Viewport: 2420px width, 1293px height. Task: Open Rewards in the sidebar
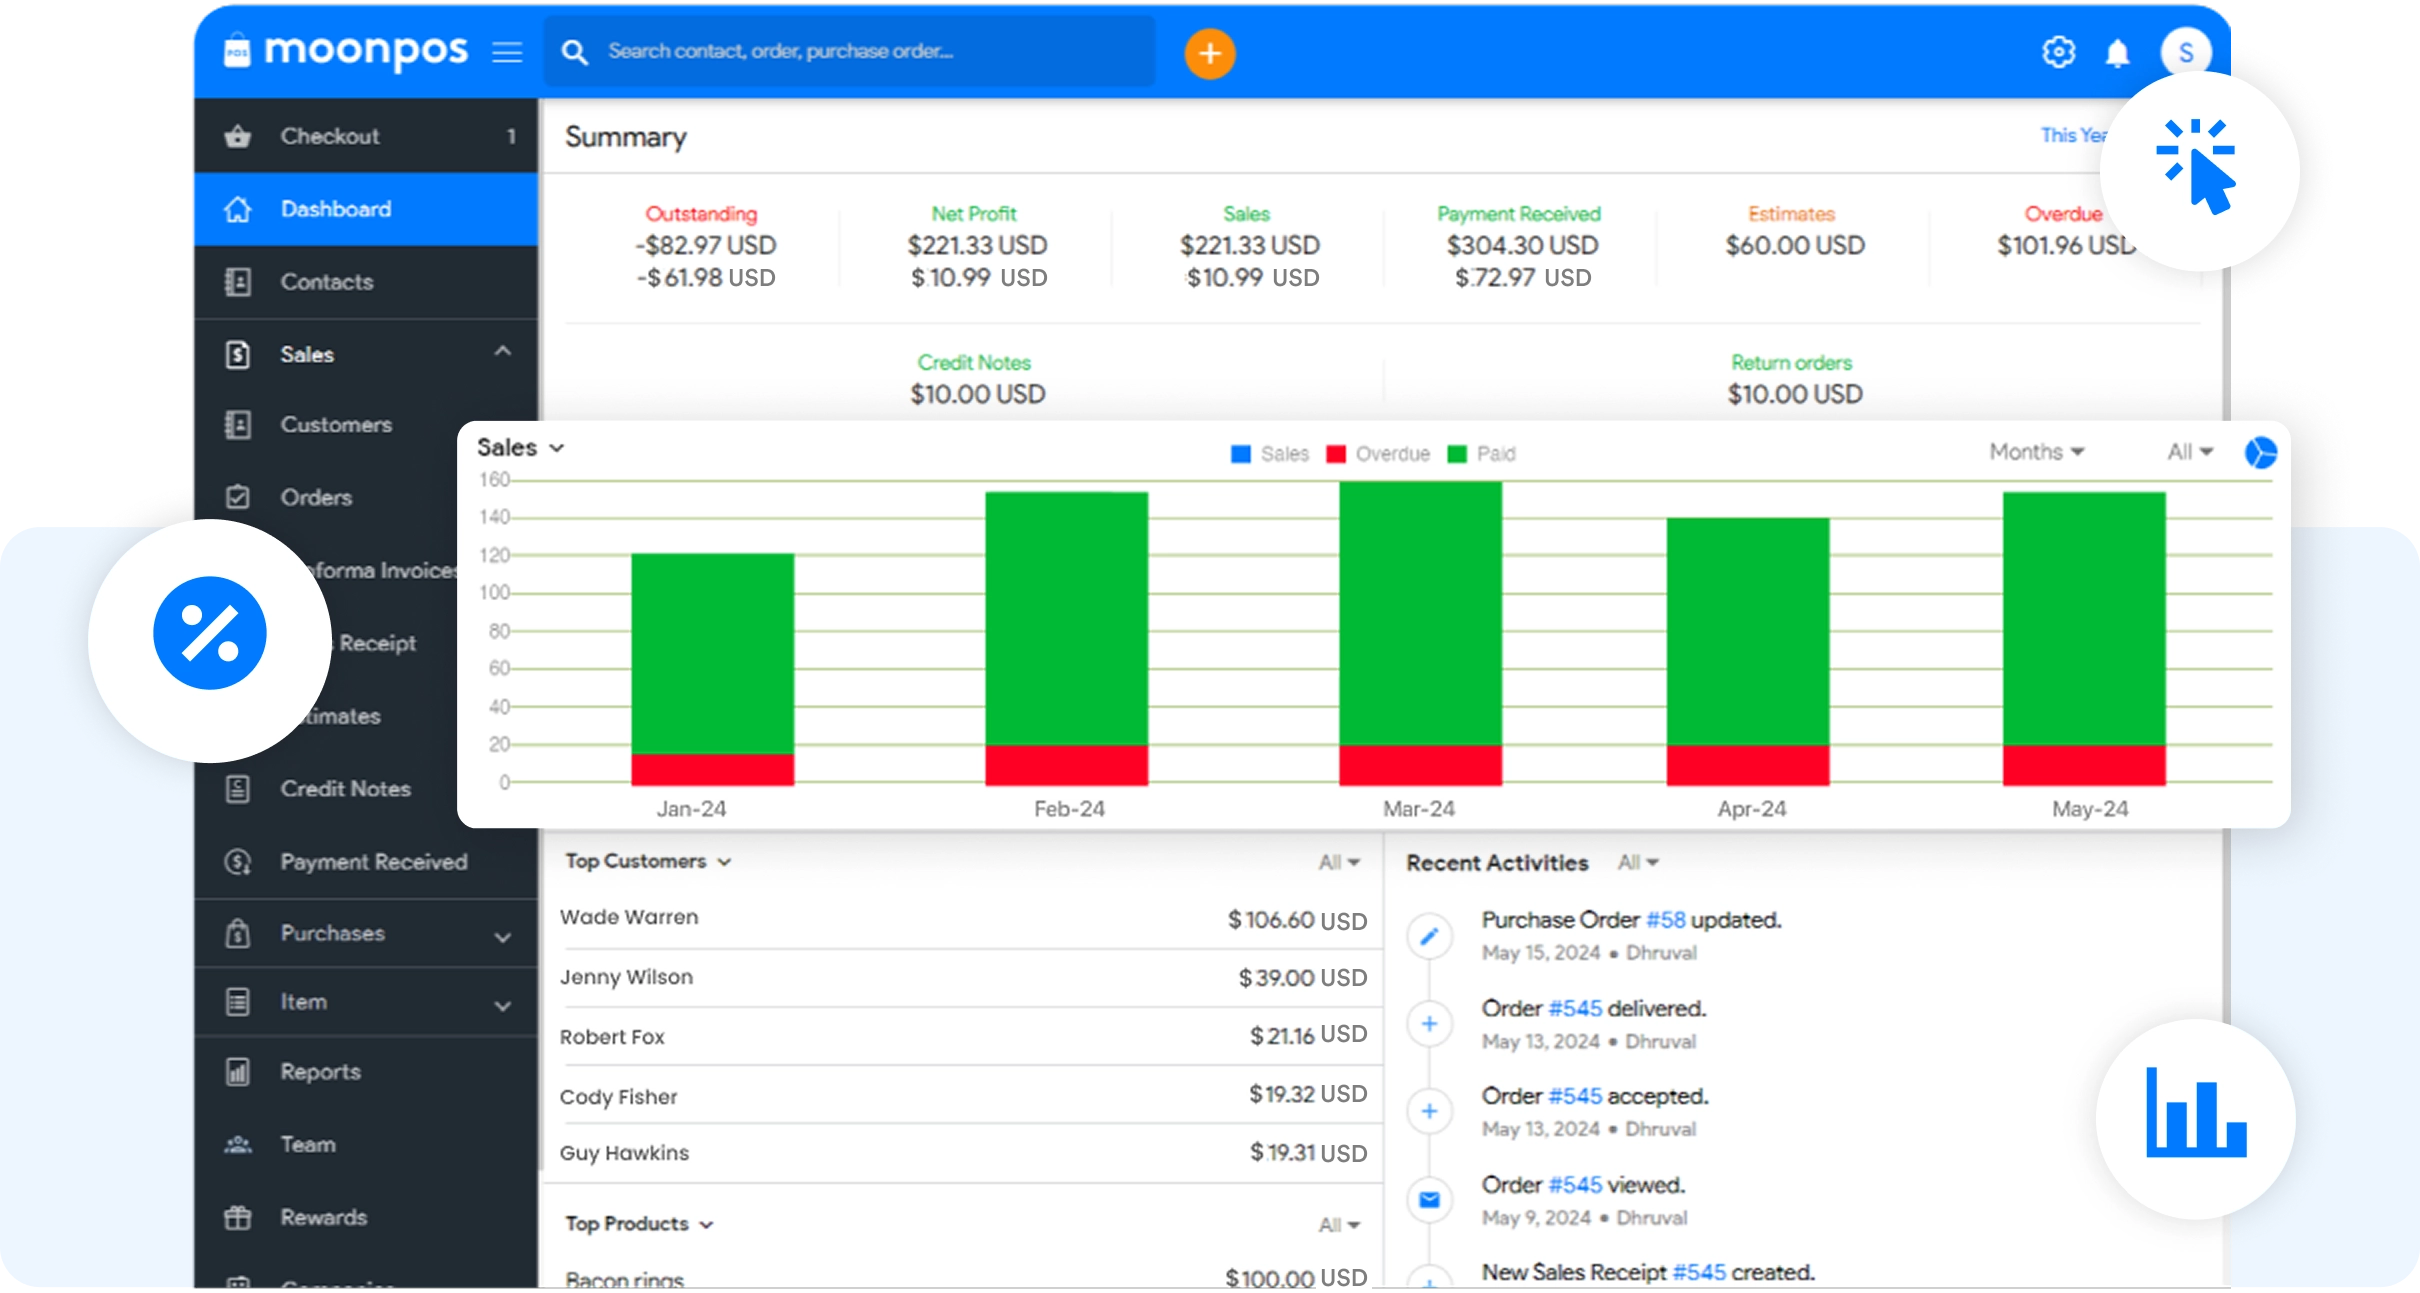322,1217
